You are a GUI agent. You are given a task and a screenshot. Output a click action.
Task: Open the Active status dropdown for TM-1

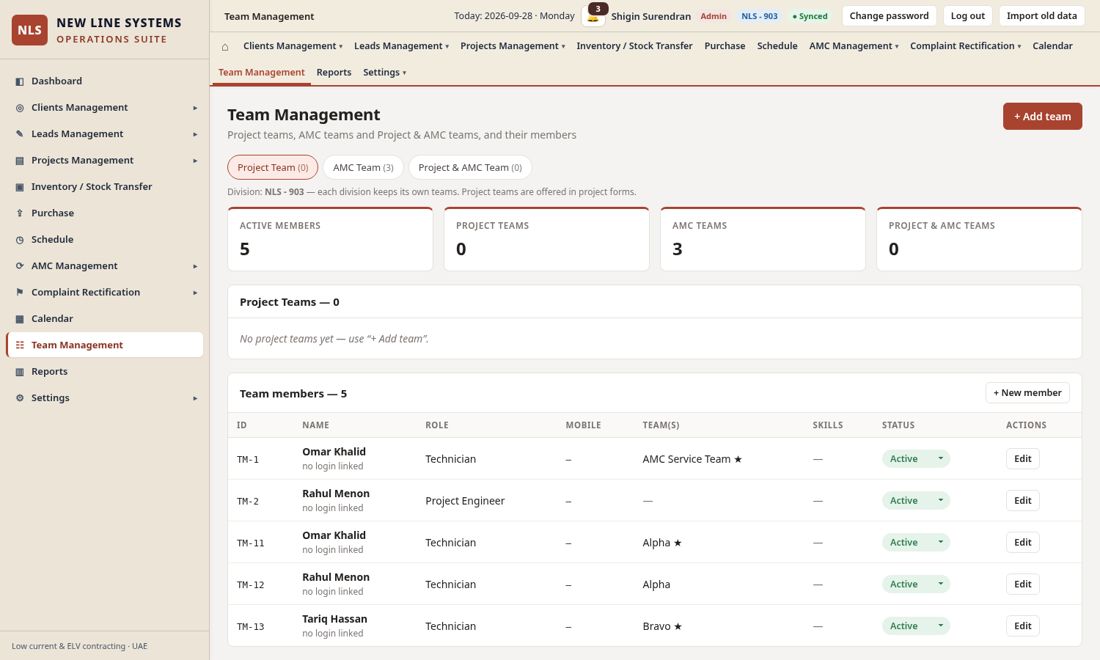click(915, 459)
